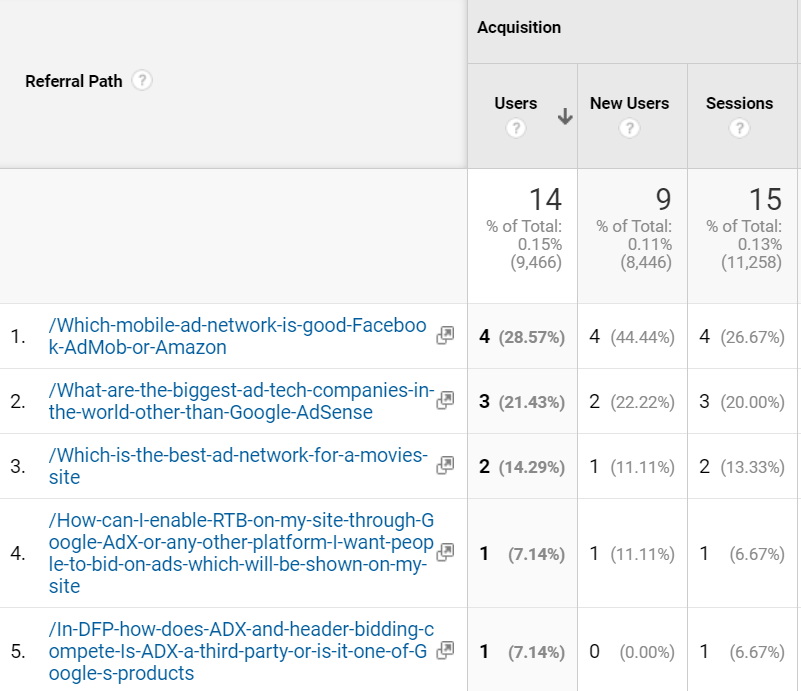Sort descending by Users column header

pos(516,103)
